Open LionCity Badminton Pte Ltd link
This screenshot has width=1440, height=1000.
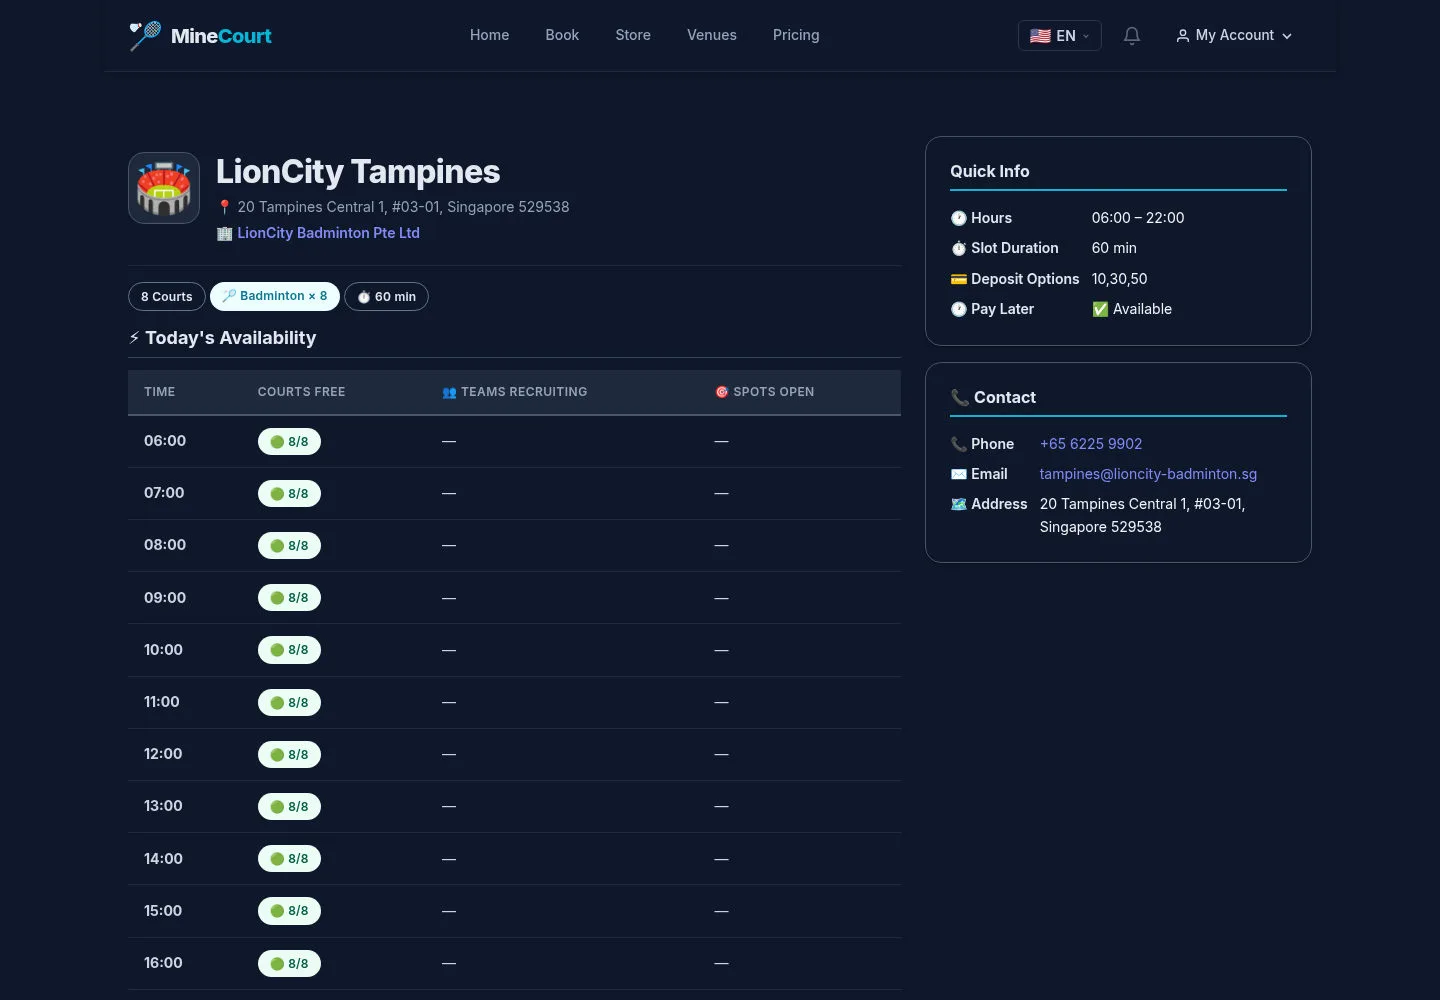point(328,233)
